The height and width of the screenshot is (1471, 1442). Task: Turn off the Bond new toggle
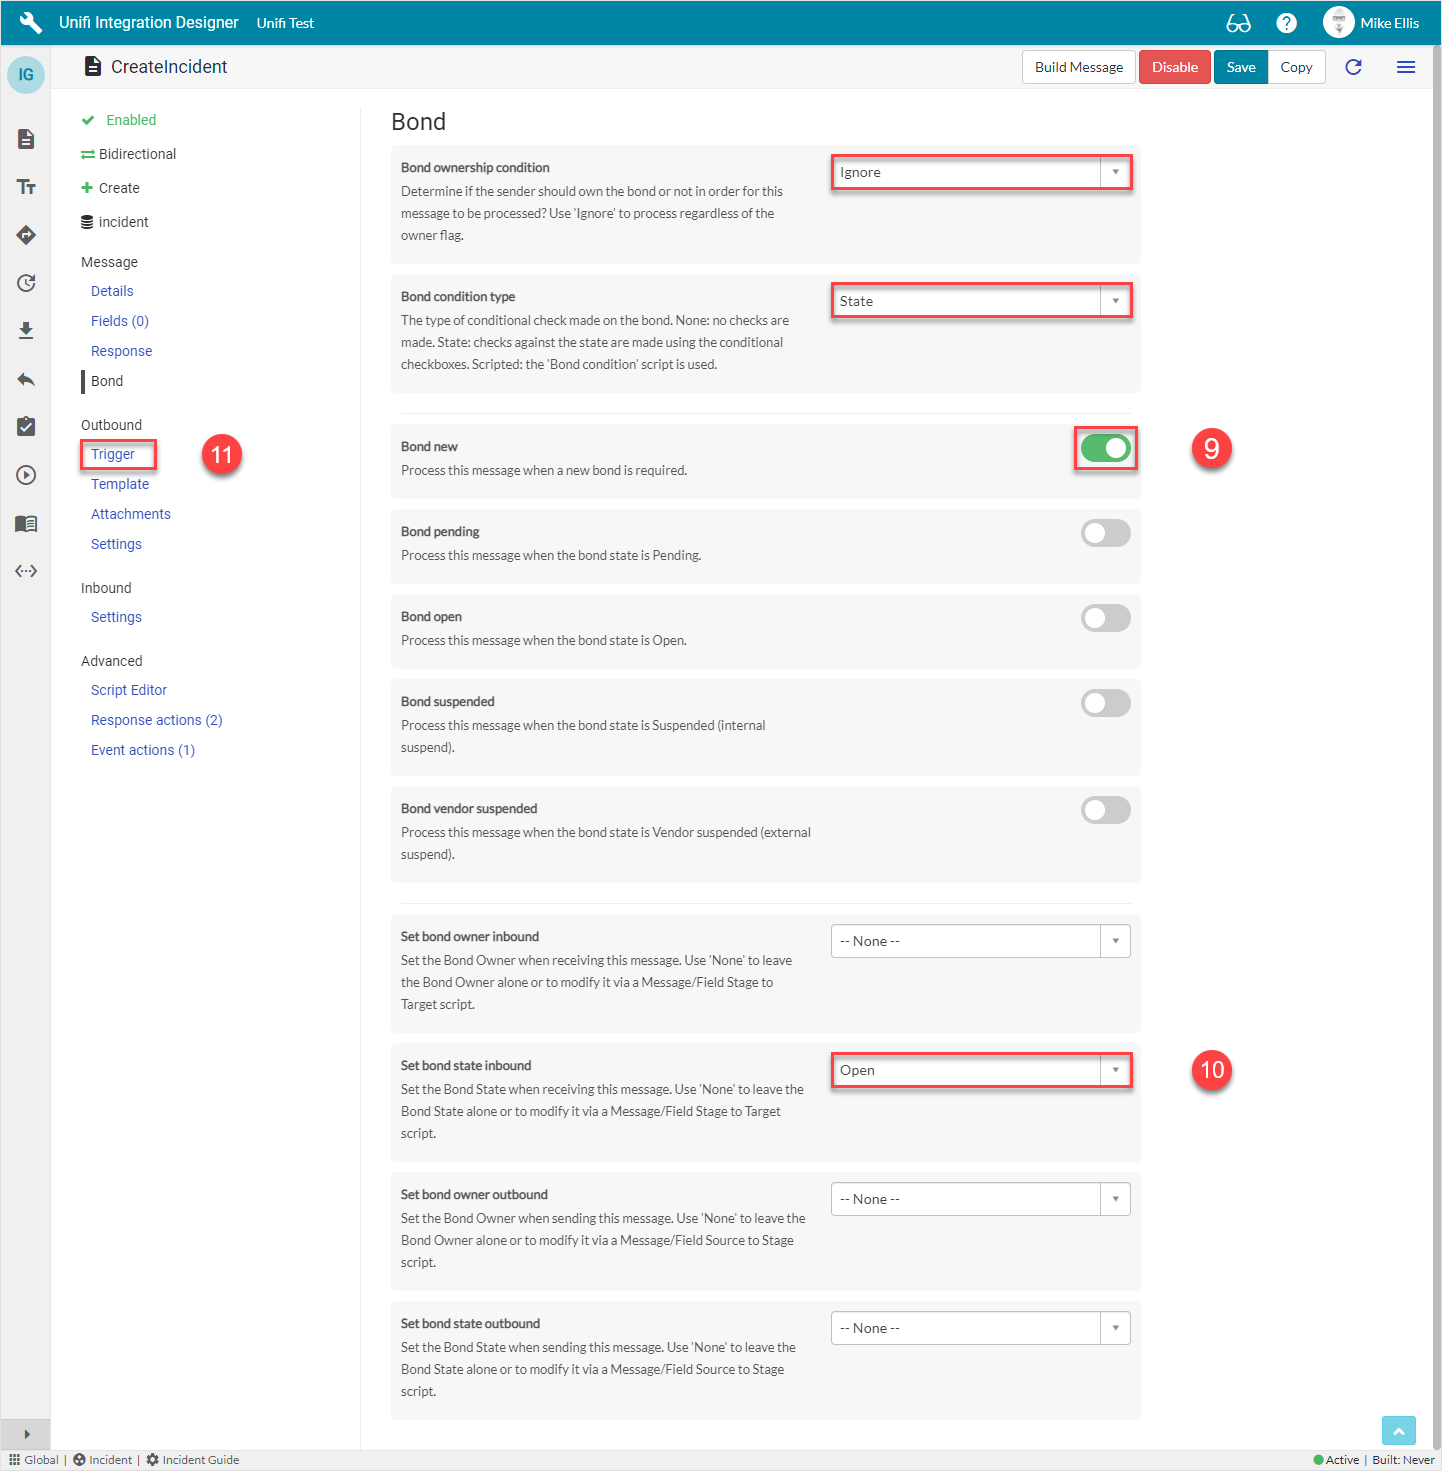(1105, 448)
